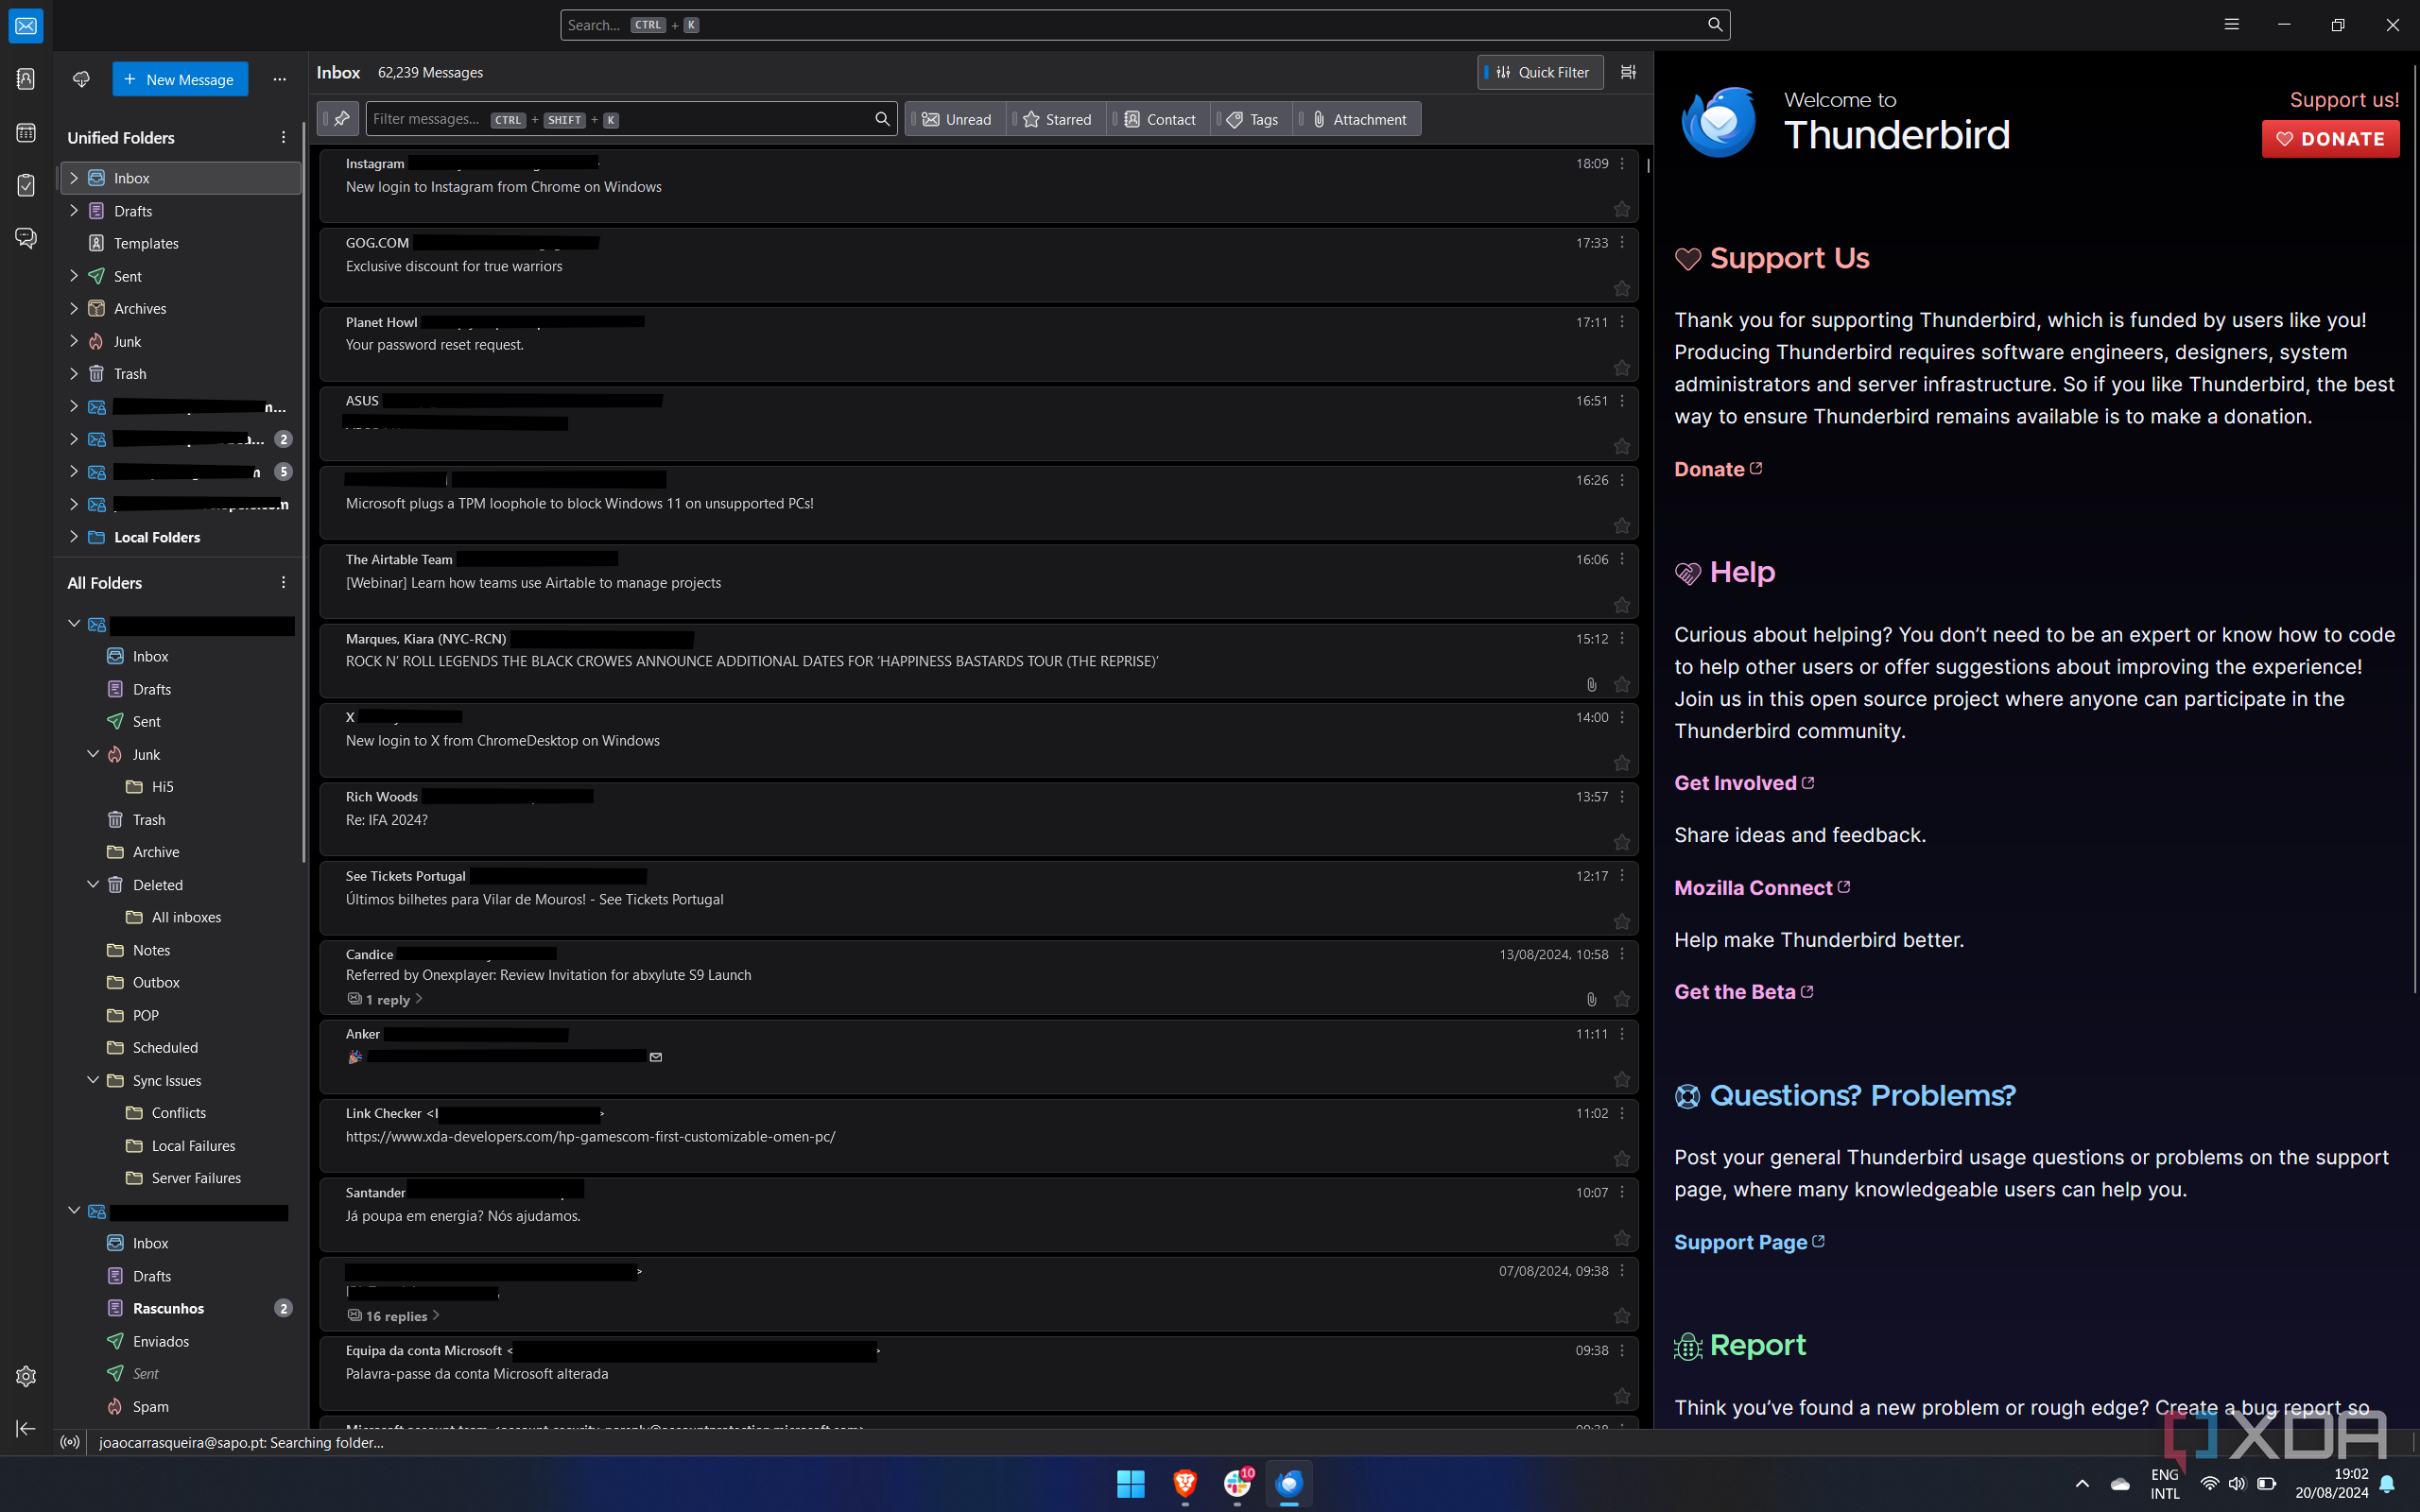Select the Outbox folder
Image resolution: width=2420 pixels, height=1512 pixels.
coord(180,982)
